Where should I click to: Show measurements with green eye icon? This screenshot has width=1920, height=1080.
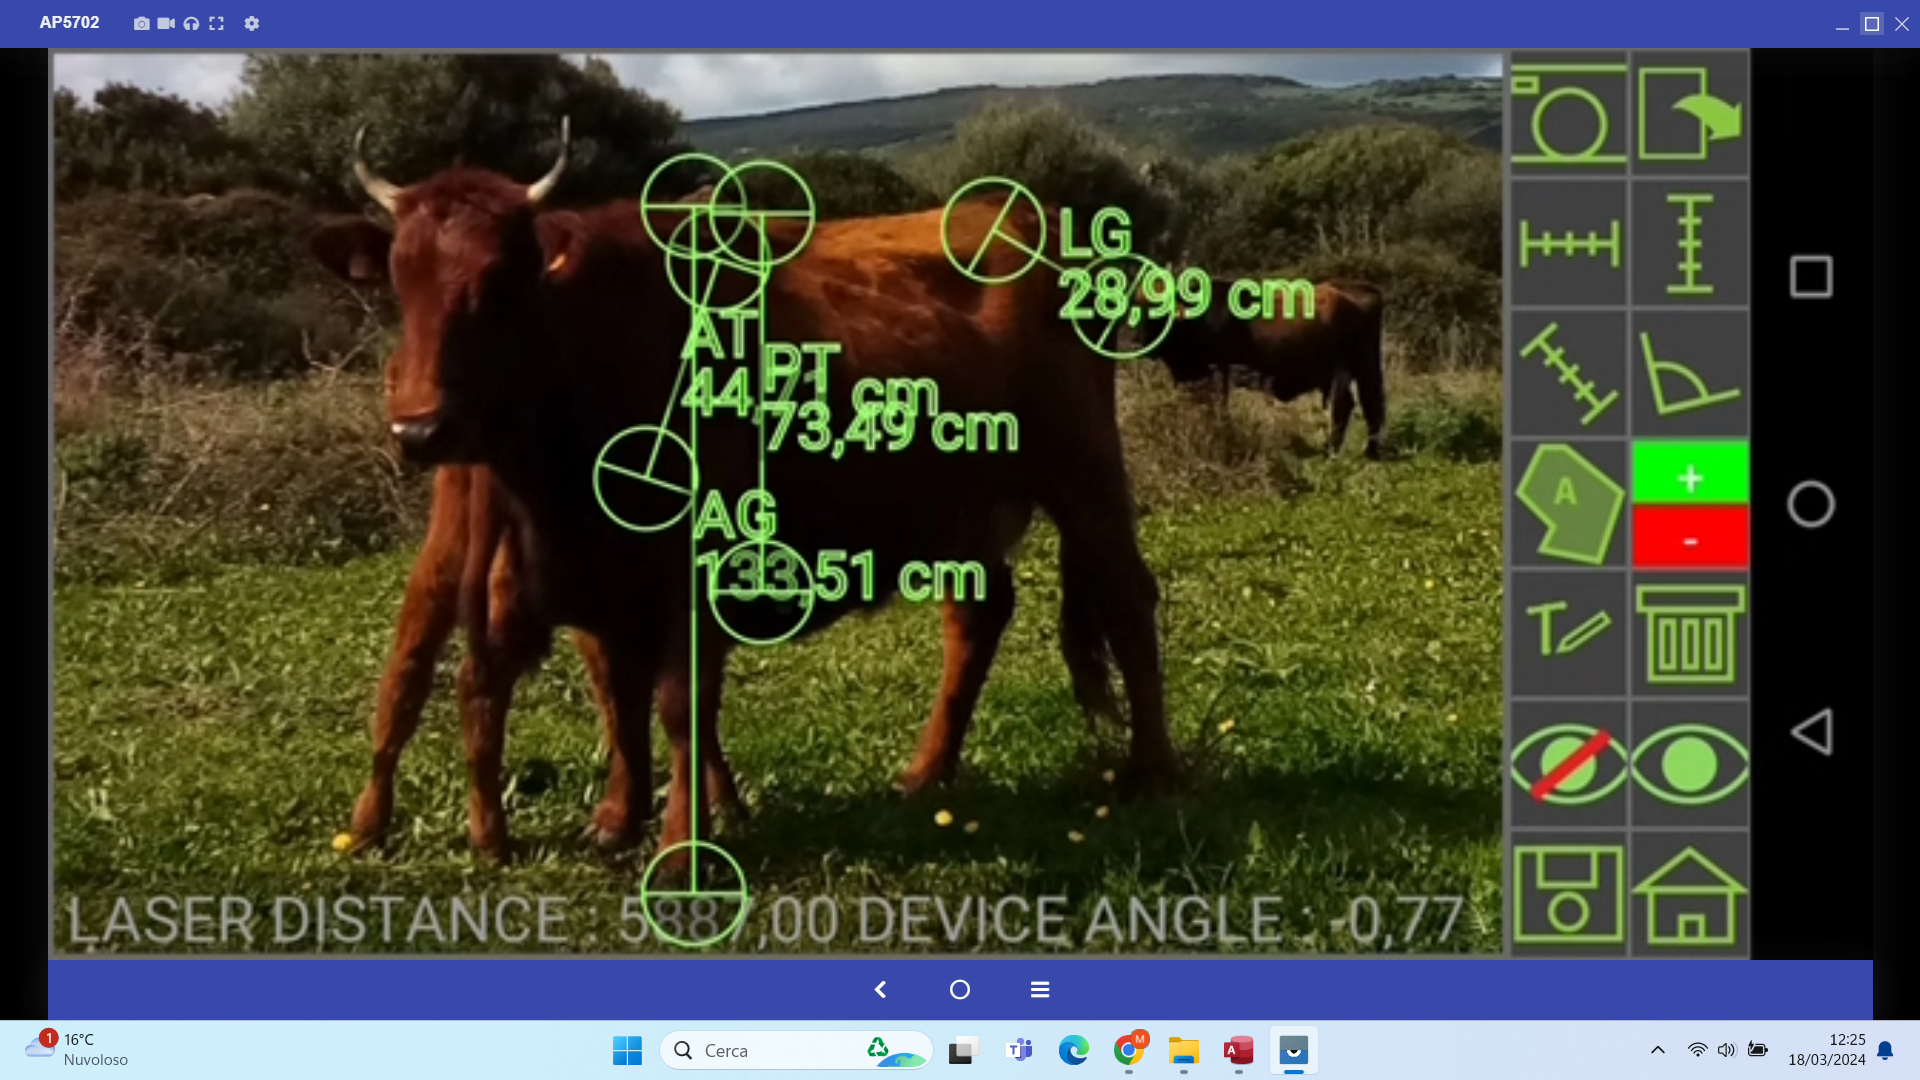coord(1690,764)
